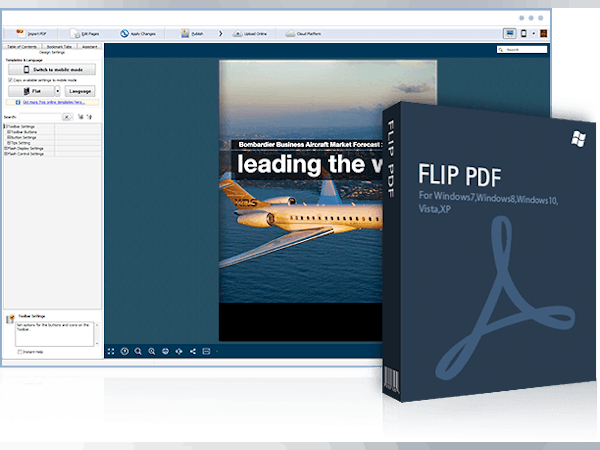600x450 pixels.
Task: Expand the Flash Display Settings node
Action: (6, 148)
